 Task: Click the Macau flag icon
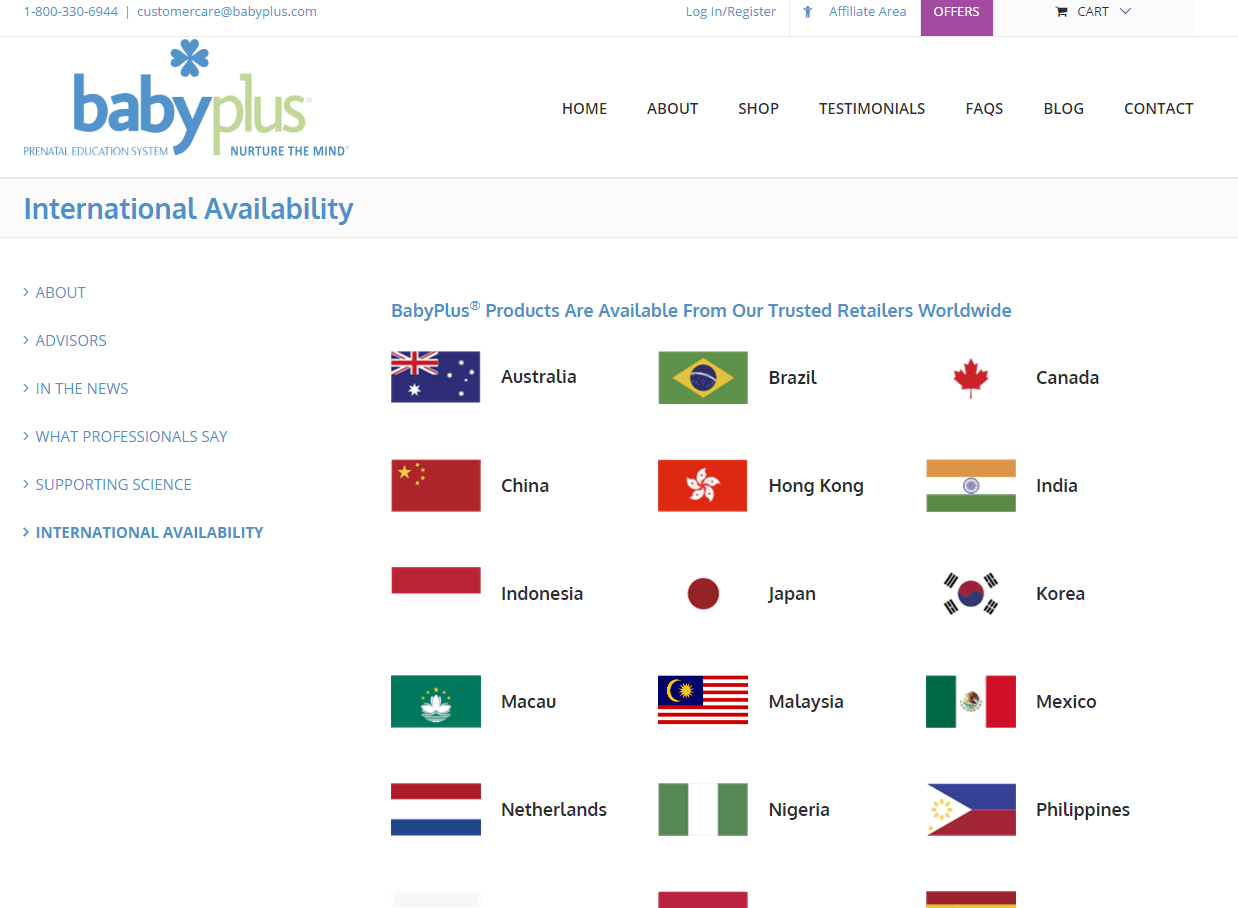pos(436,701)
